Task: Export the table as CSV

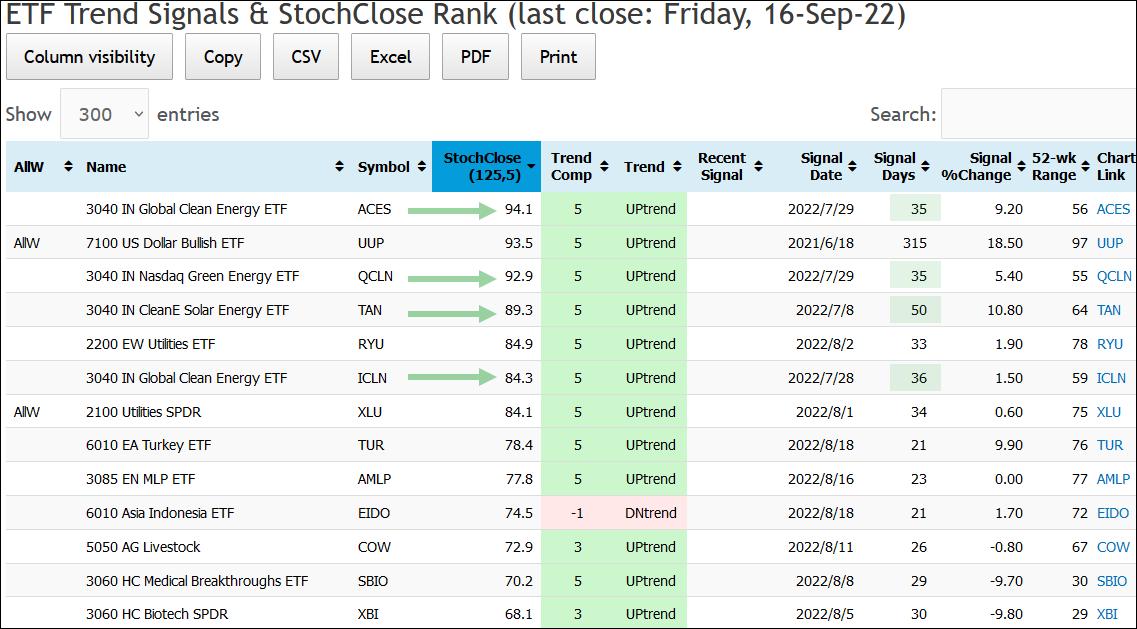Action: 306,57
